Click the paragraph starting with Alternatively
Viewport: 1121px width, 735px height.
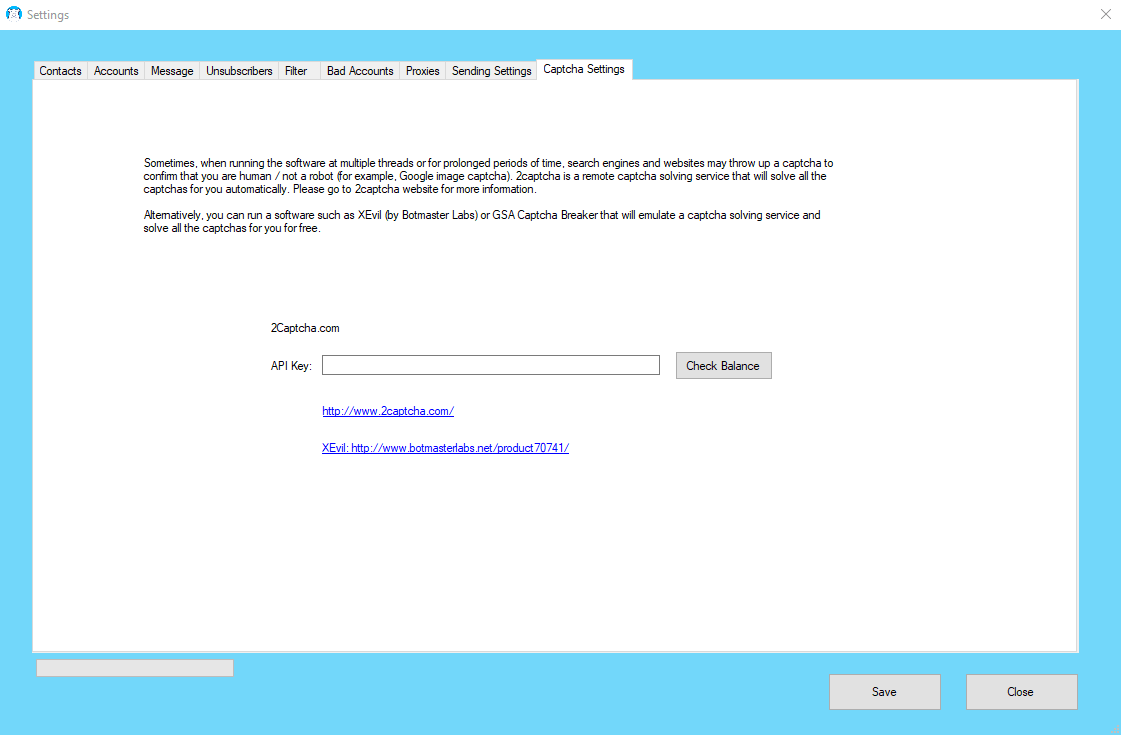(x=482, y=222)
